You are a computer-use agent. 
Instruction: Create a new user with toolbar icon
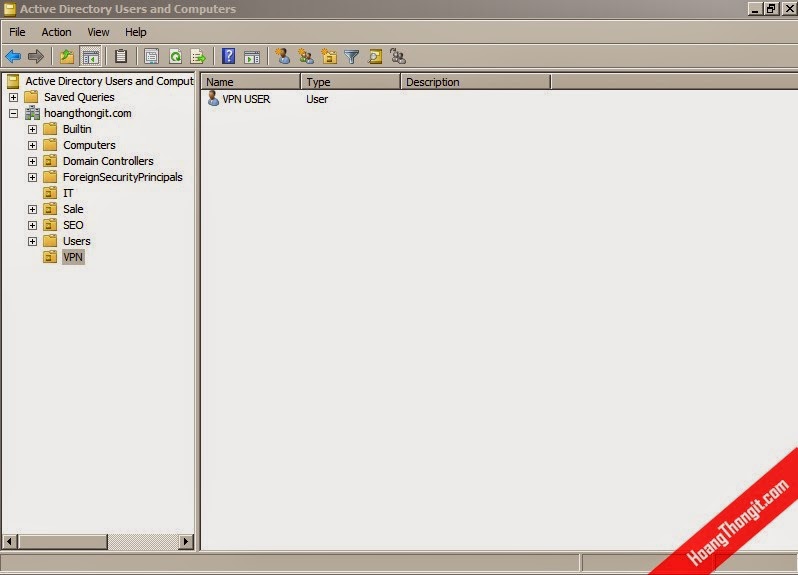[282, 56]
